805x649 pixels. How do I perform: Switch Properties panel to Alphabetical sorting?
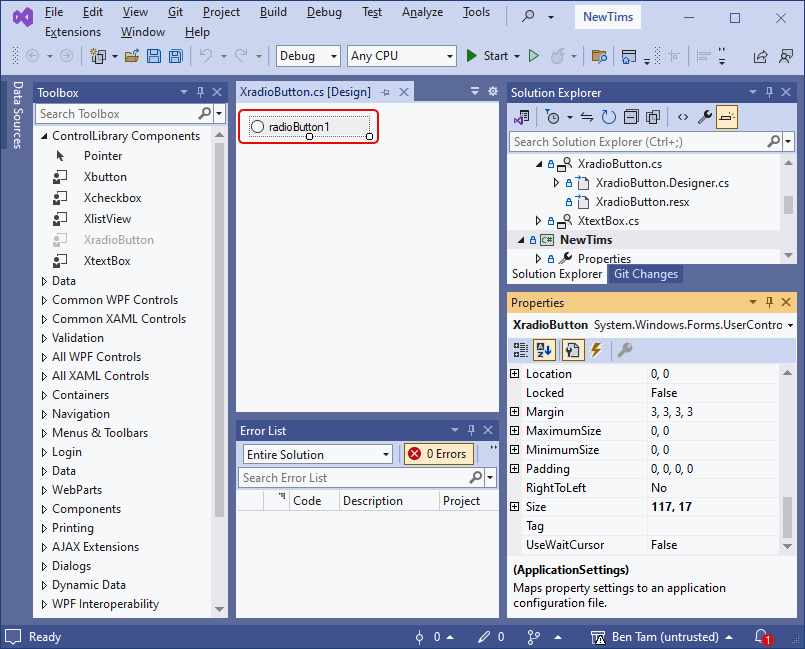click(544, 349)
